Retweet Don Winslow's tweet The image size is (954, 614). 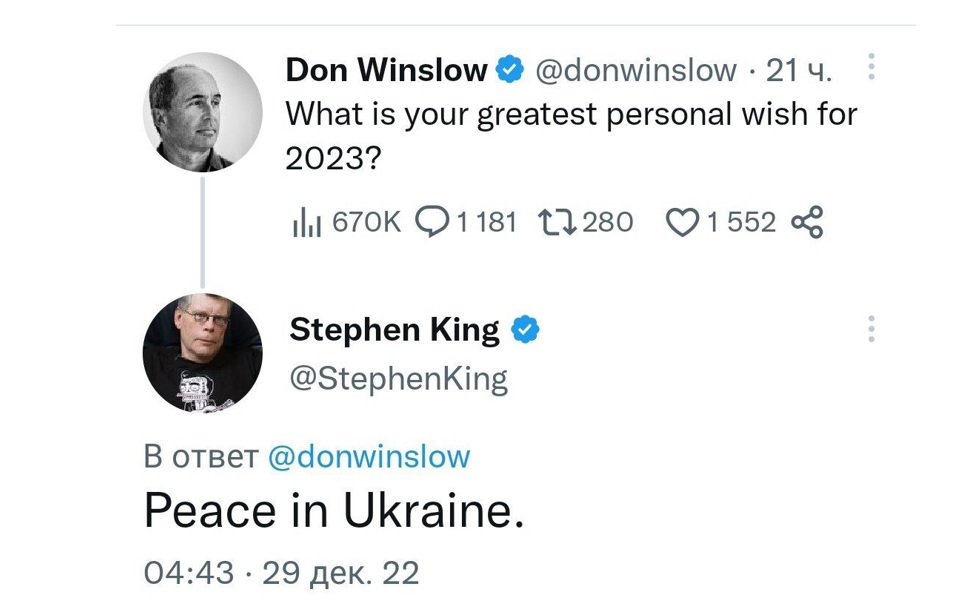pos(557,222)
